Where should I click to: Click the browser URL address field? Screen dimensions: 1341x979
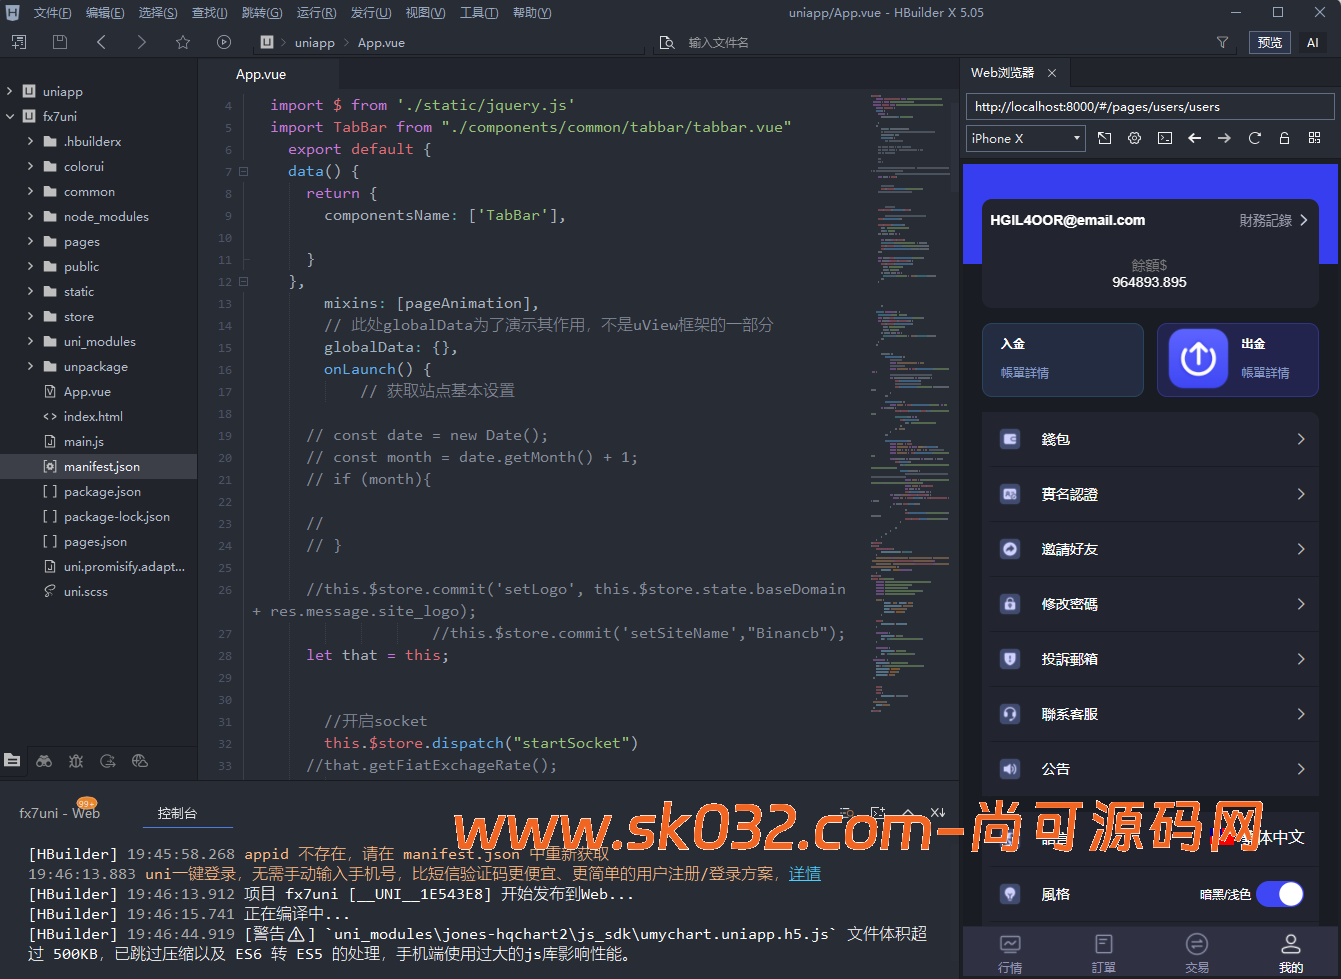pos(1150,107)
